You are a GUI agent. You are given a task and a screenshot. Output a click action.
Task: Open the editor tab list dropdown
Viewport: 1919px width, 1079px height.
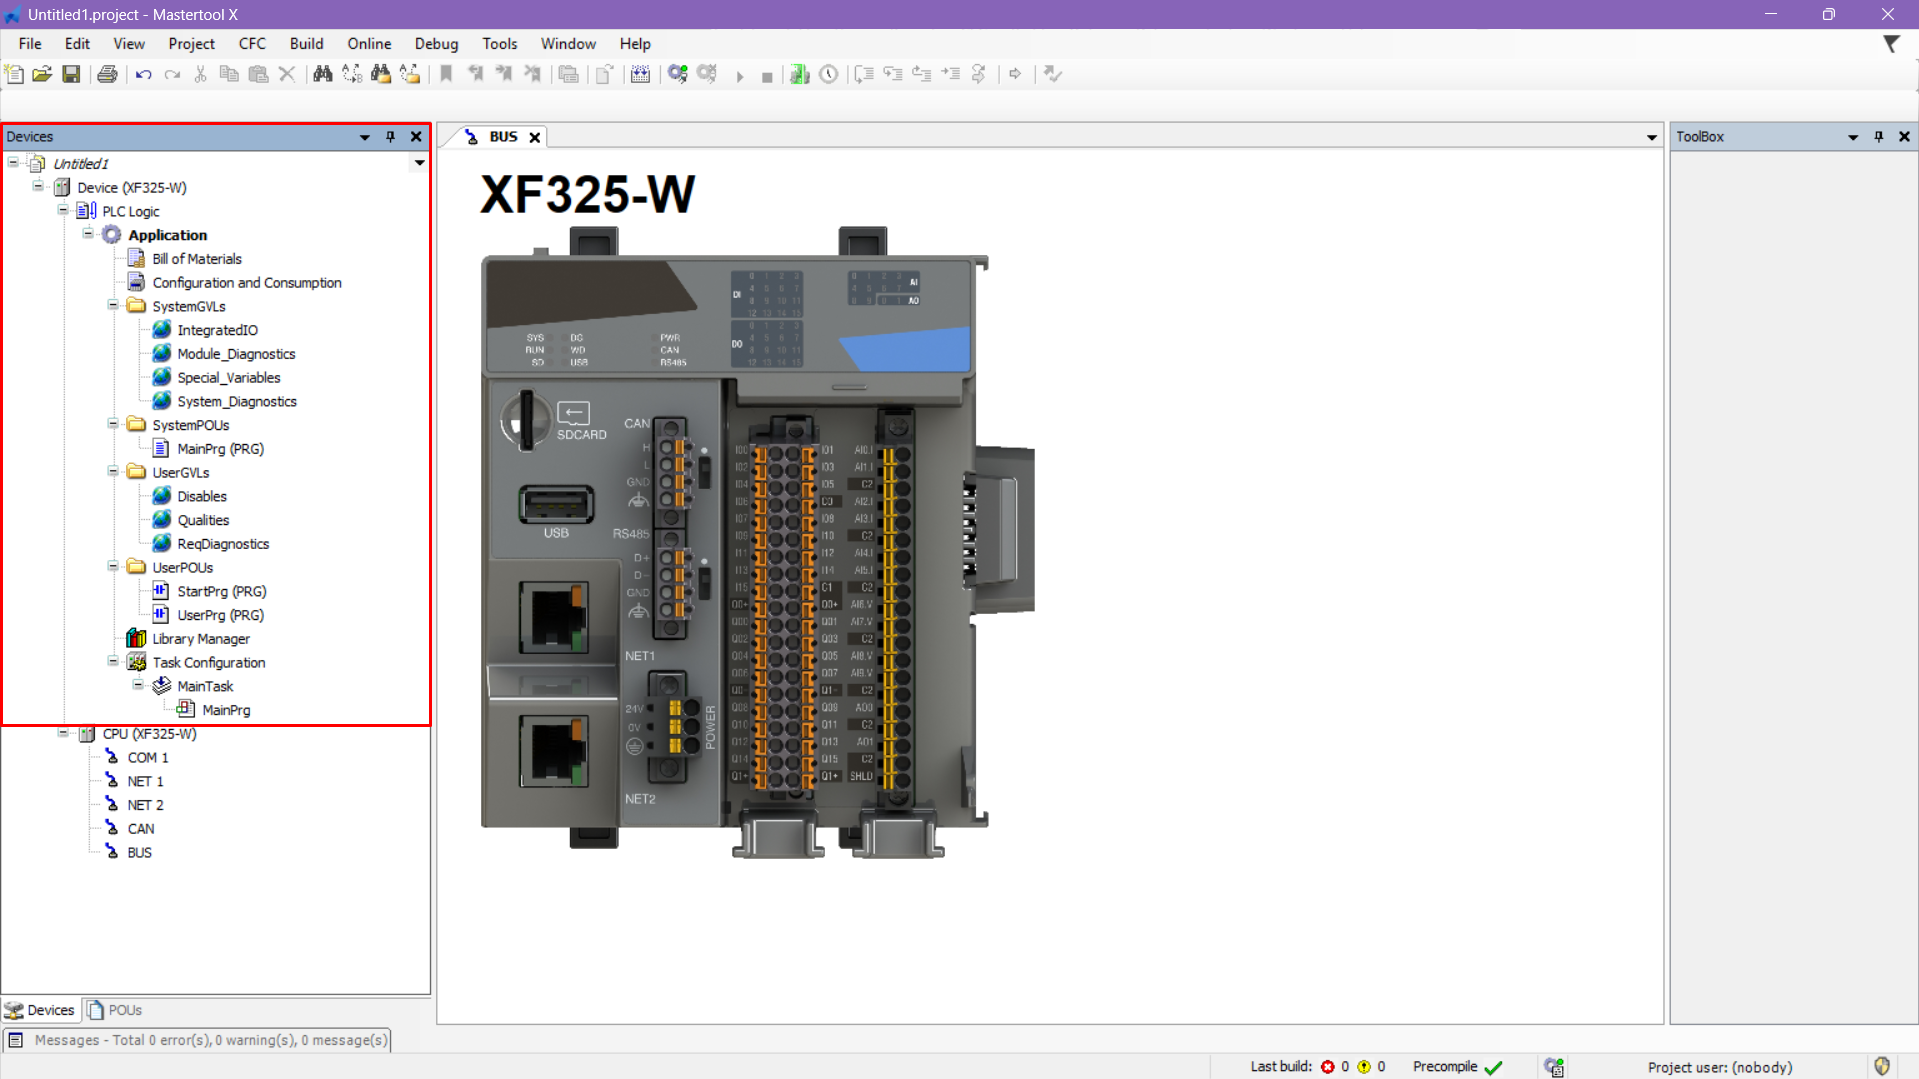(1651, 137)
